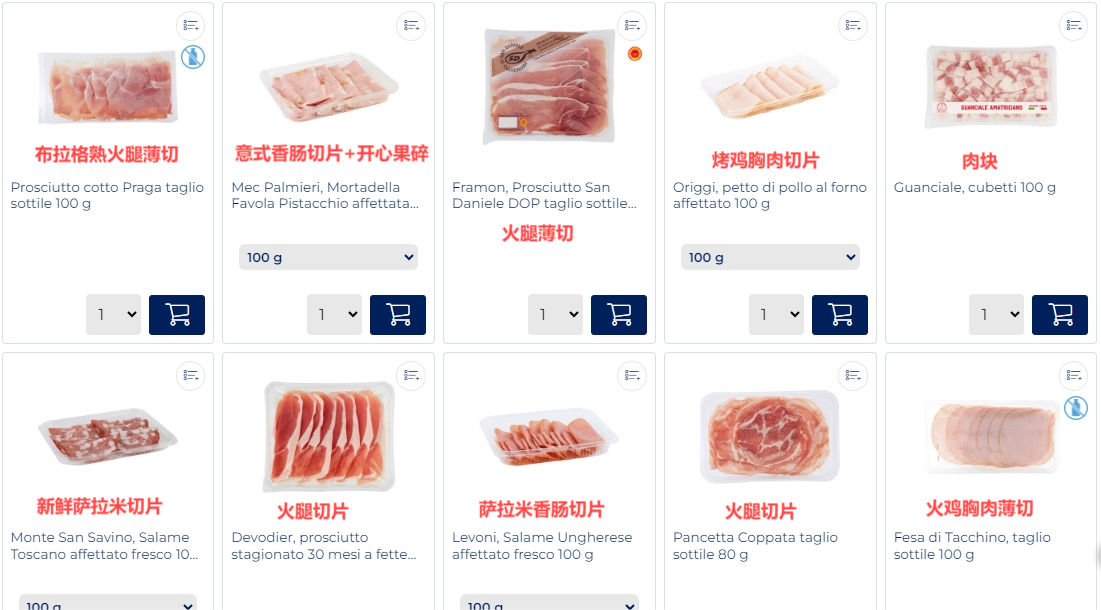Add Guanciale cubetti to shopping list
The height and width of the screenshot is (610, 1101).
point(1074,26)
